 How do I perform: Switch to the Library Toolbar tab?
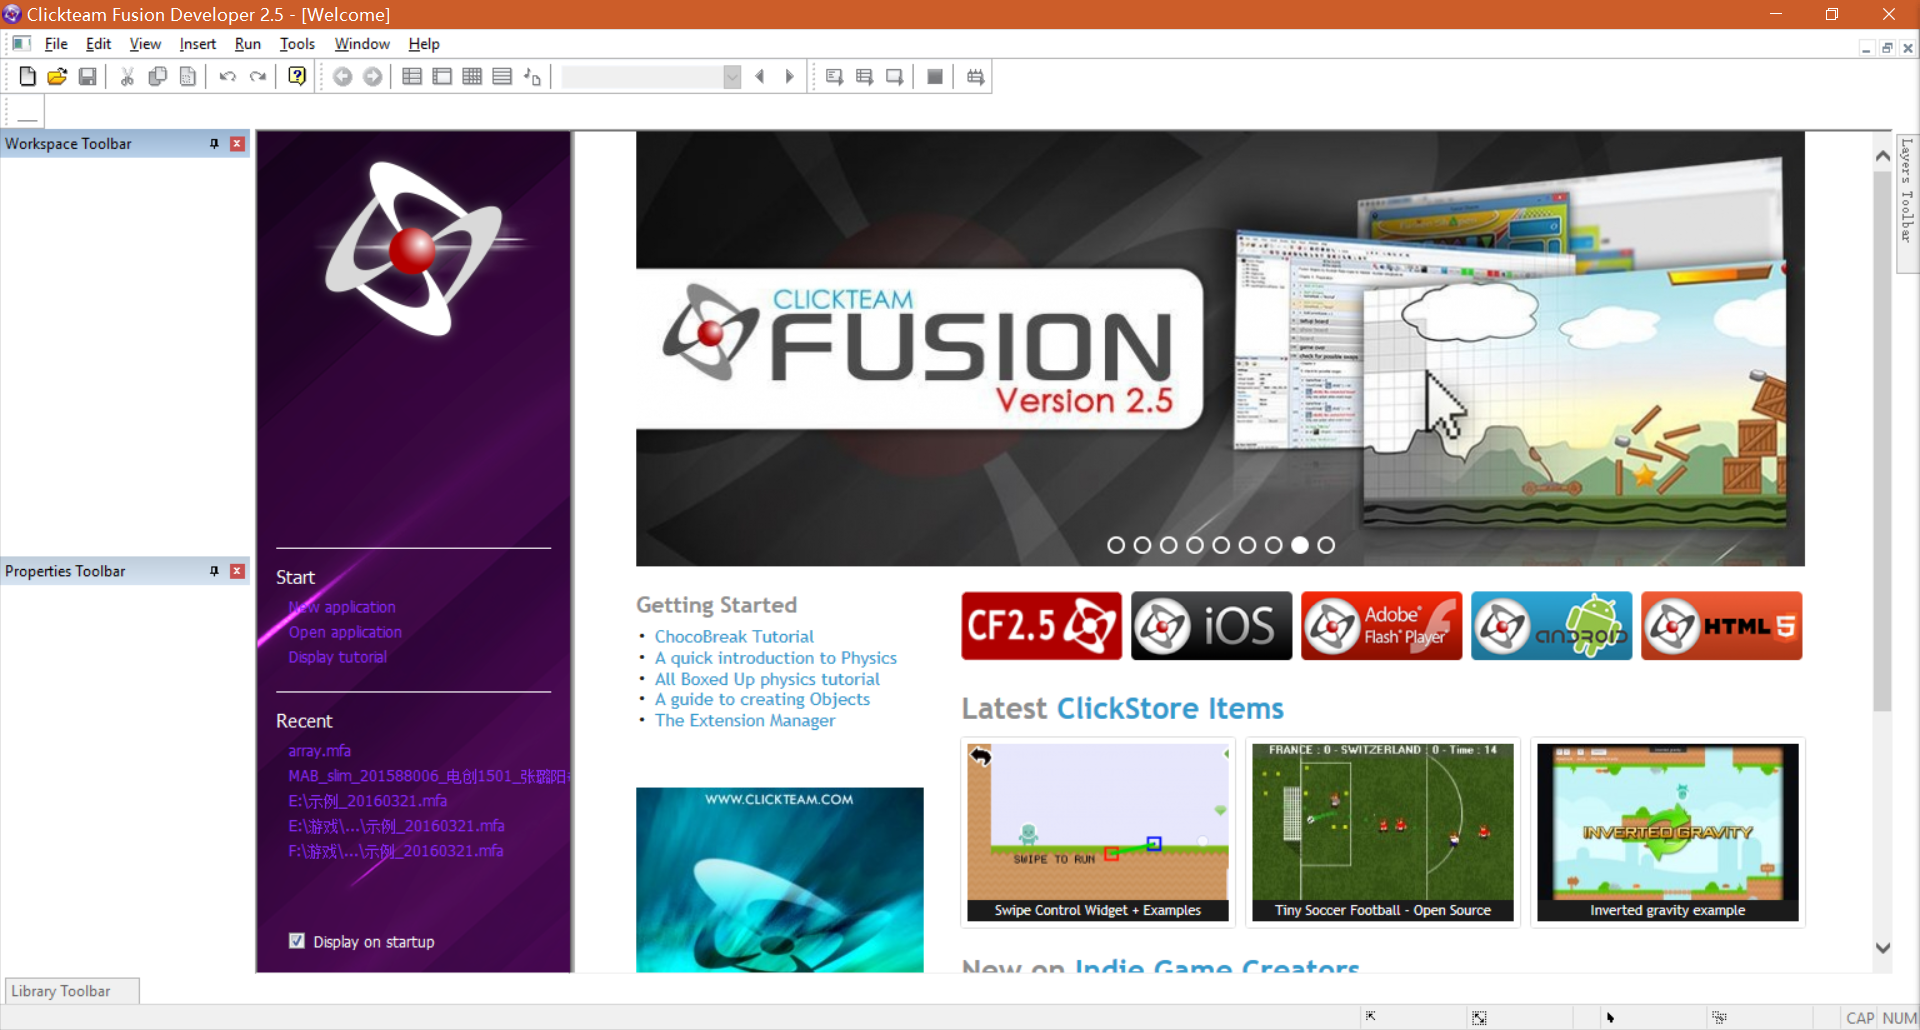[71, 991]
